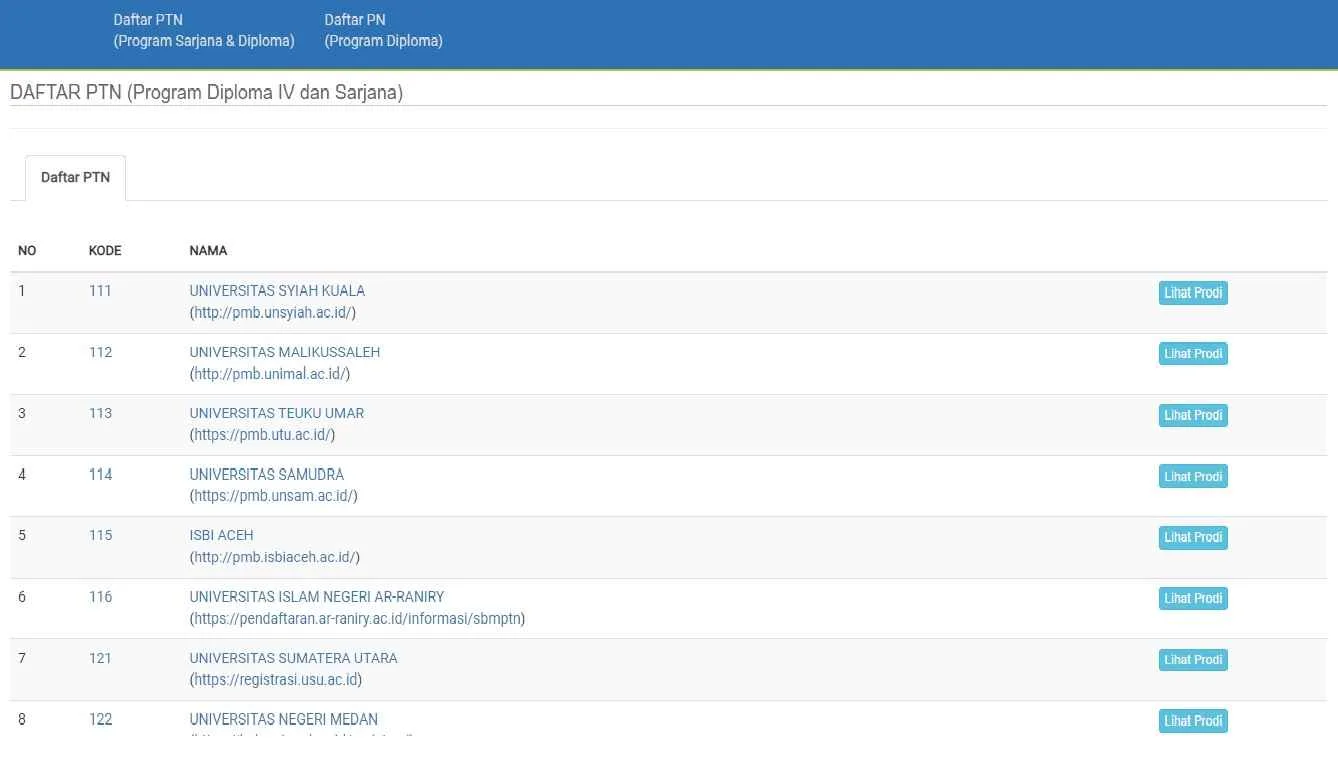Viewport: 1338px width, 781px height.
Task: Click Lihat Prodi for UIN Ar-Raniry
Action: (x=1192, y=599)
